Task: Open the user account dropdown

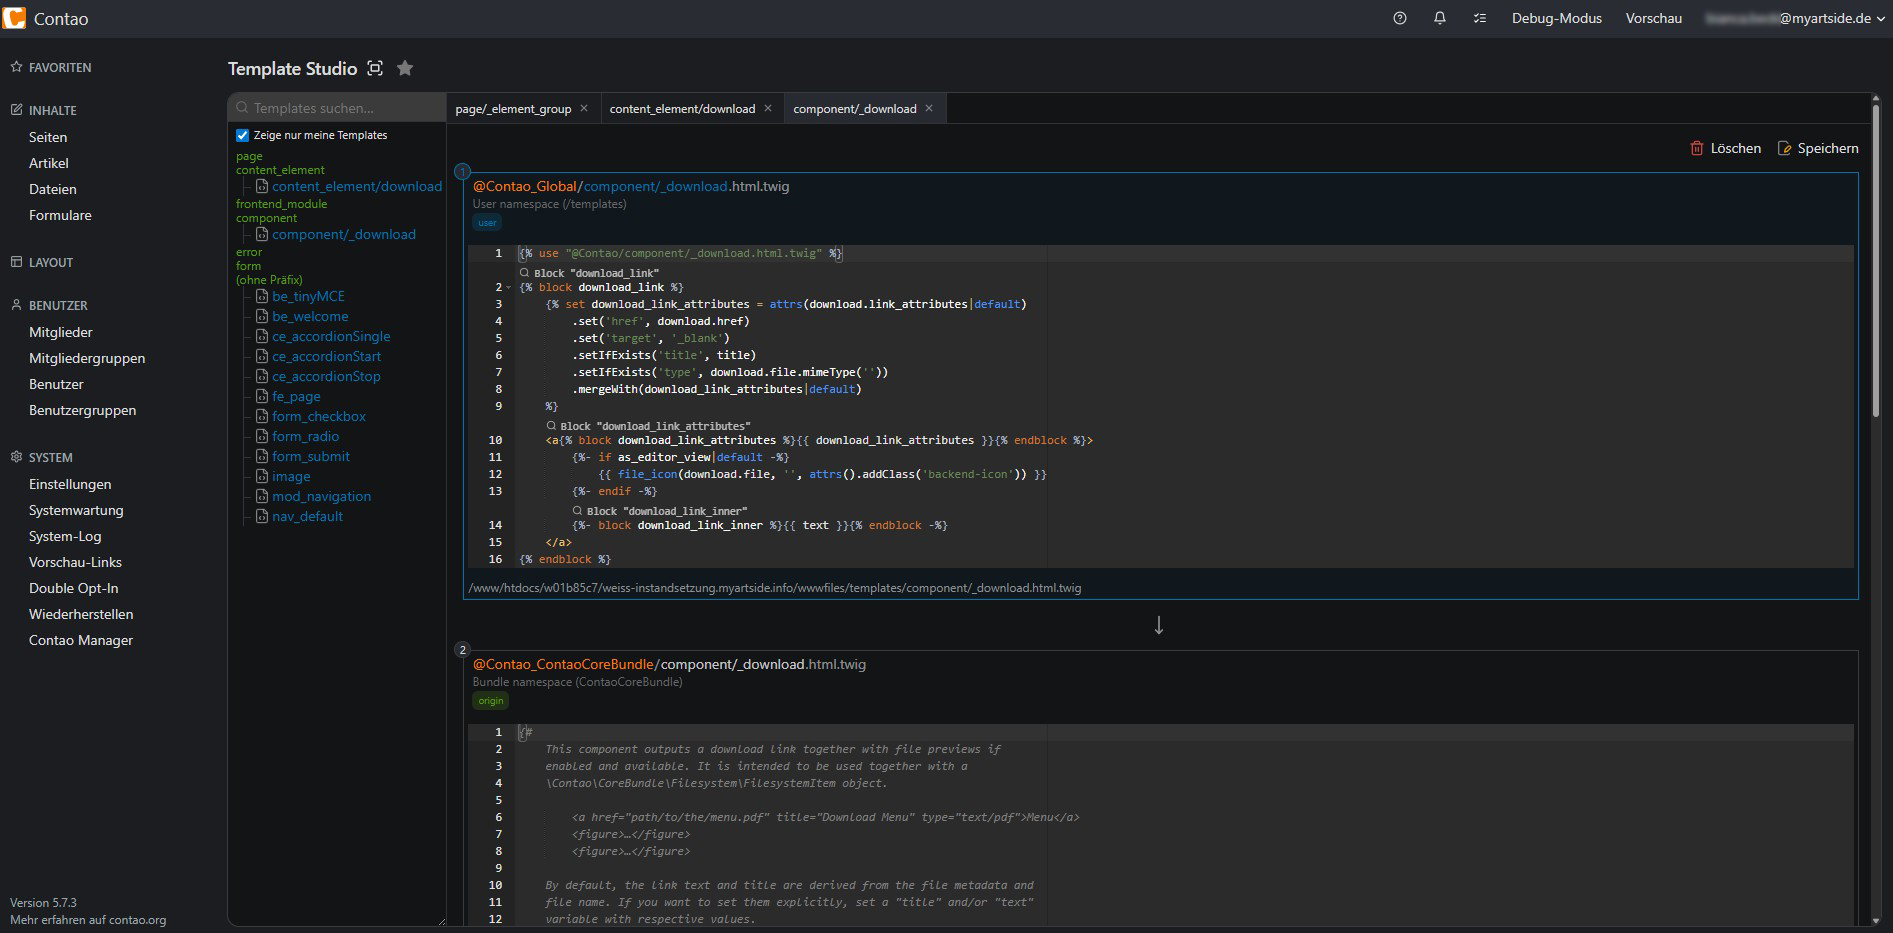Action: pyautogui.click(x=1795, y=18)
